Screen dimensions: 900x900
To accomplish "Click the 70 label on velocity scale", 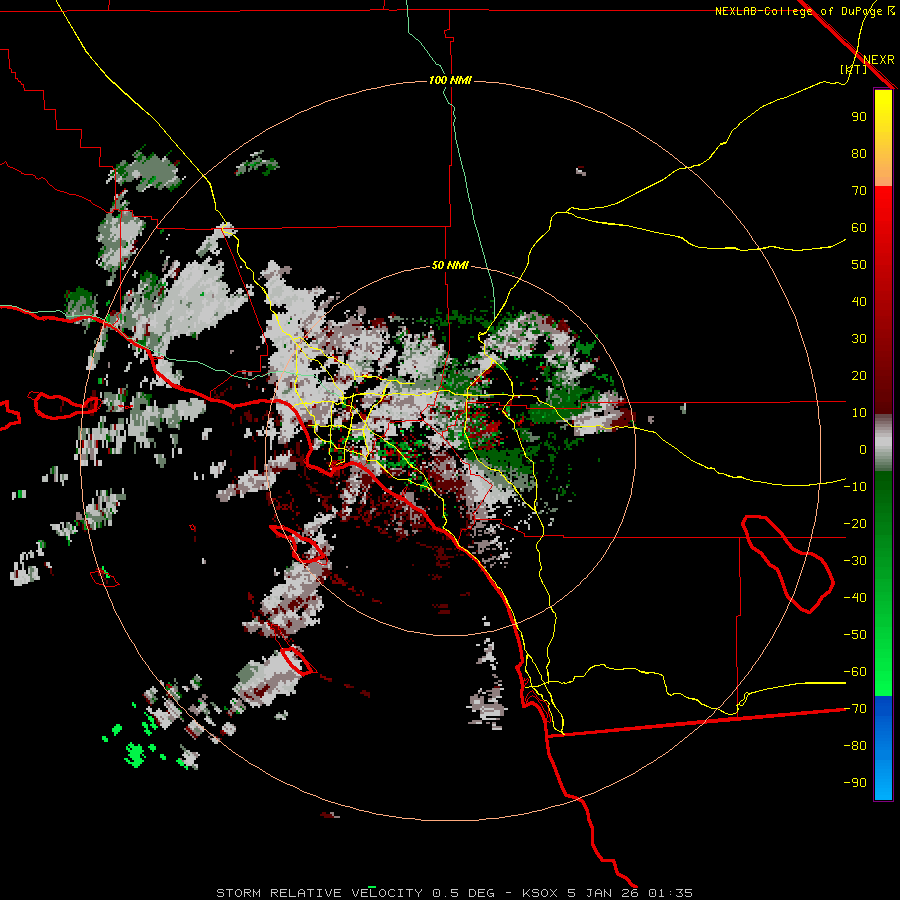I will (x=859, y=191).
